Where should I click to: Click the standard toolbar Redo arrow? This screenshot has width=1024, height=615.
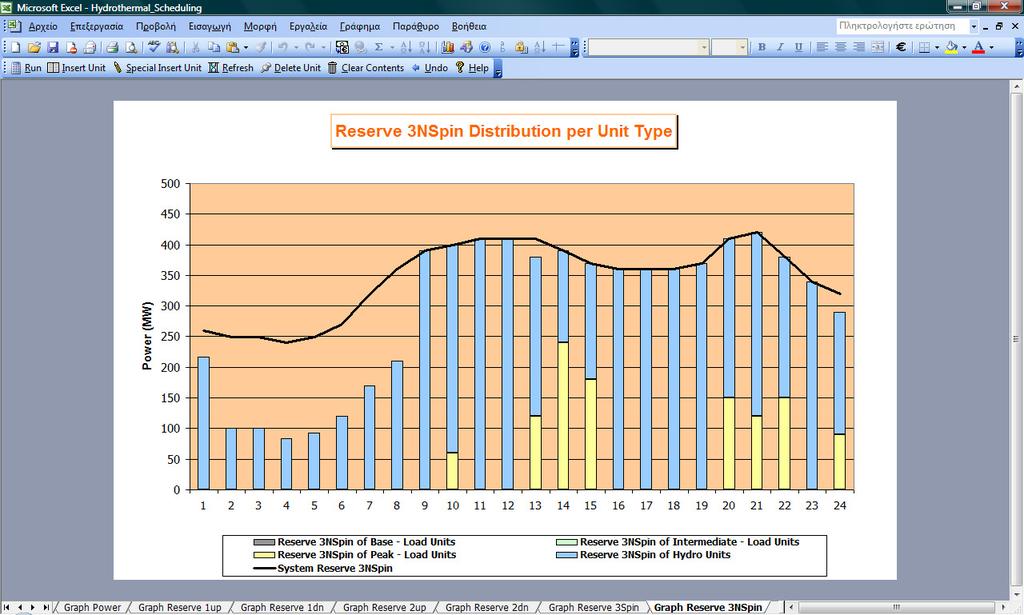coord(310,47)
